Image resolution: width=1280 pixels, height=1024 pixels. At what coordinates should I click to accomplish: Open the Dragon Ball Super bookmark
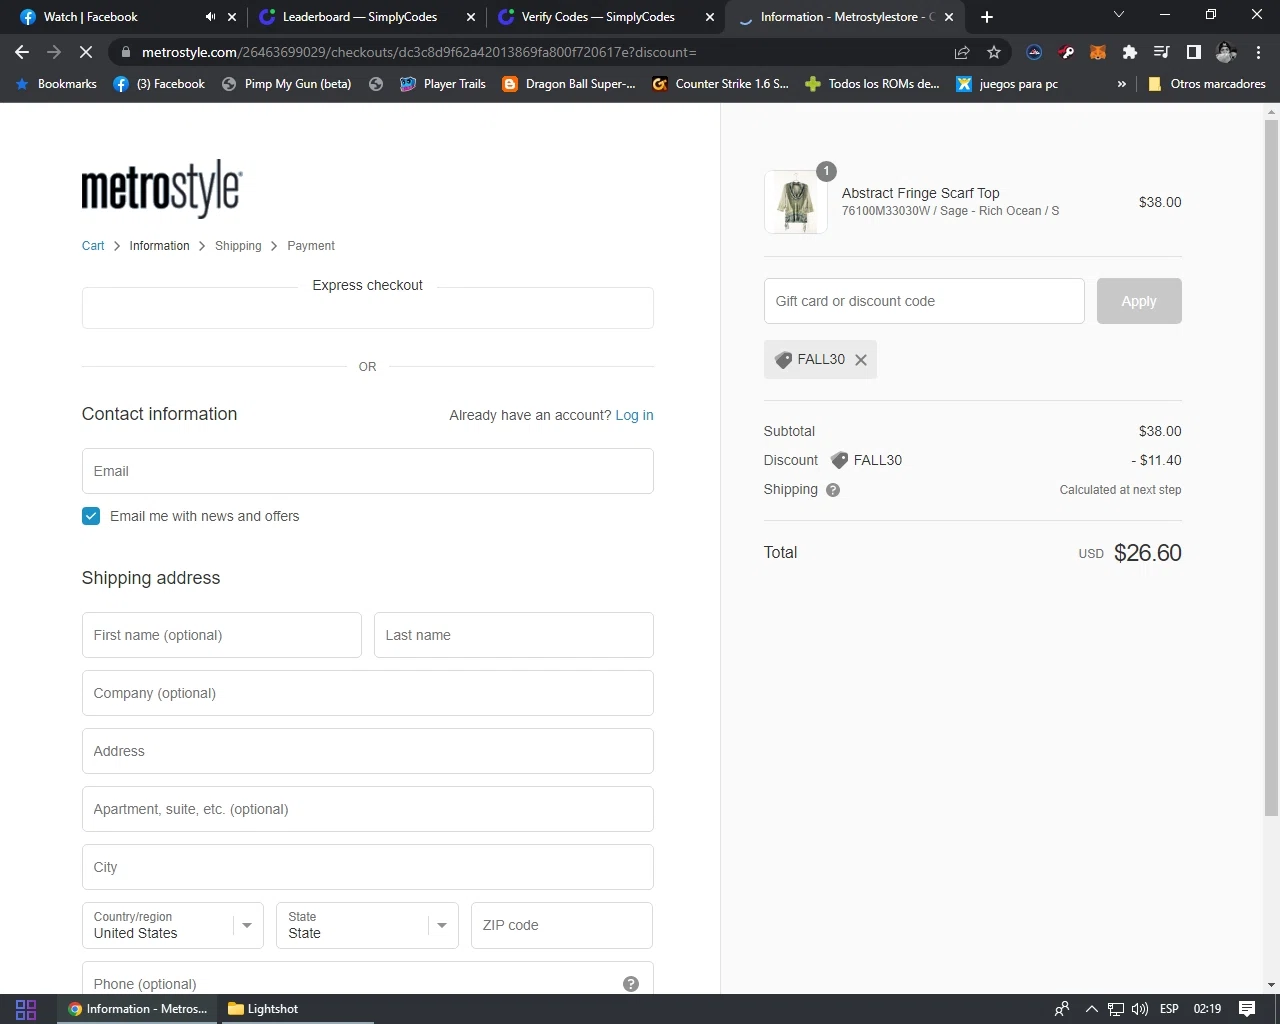[569, 84]
